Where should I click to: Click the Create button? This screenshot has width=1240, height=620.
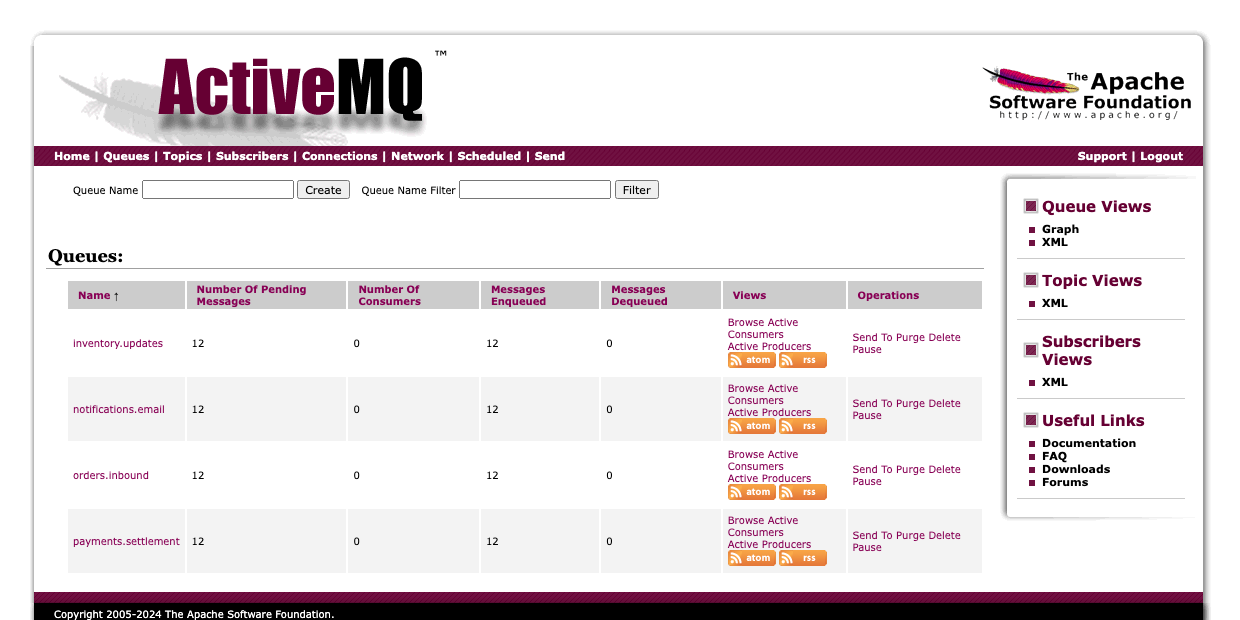pos(323,190)
